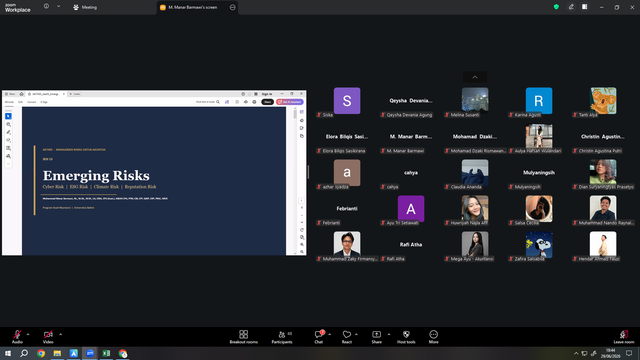Open Excel from the taskbar
The width and height of the screenshot is (640, 360).
(106, 353)
